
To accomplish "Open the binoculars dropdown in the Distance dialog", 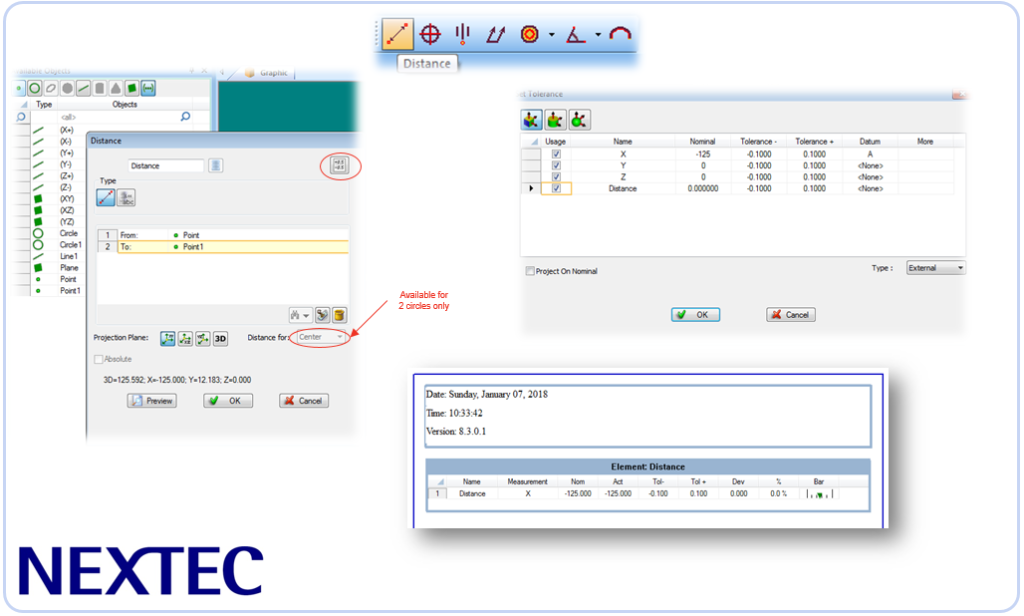I will pos(300,316).
